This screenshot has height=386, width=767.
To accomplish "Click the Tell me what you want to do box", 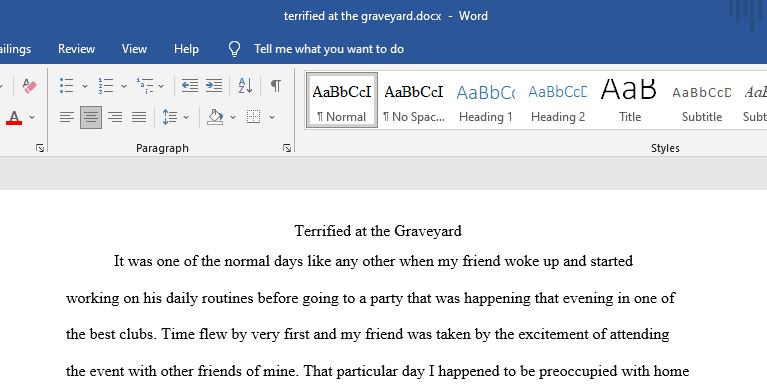I will point(329,49).
